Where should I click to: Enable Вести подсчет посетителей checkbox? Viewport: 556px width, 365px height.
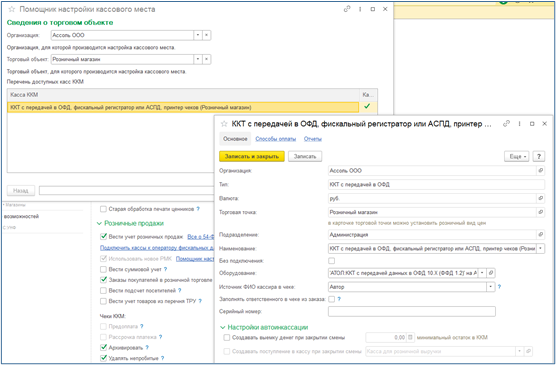[x=103, y=290]
